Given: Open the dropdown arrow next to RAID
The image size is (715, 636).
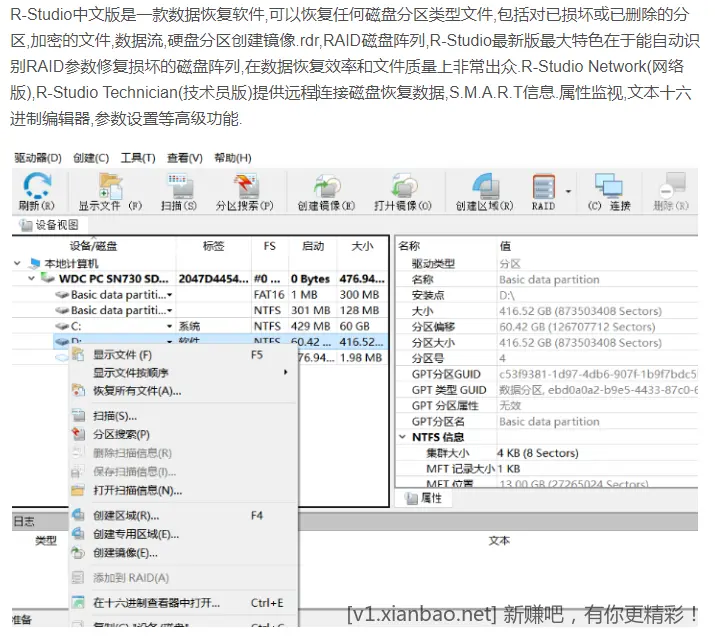Looking at the screenshot, I should (568, 191).
